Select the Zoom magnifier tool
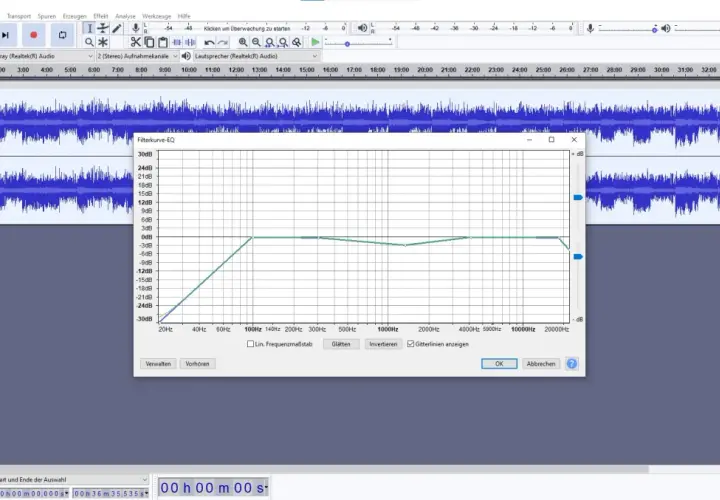Screen dimensions: 720x500 point(90,42)
